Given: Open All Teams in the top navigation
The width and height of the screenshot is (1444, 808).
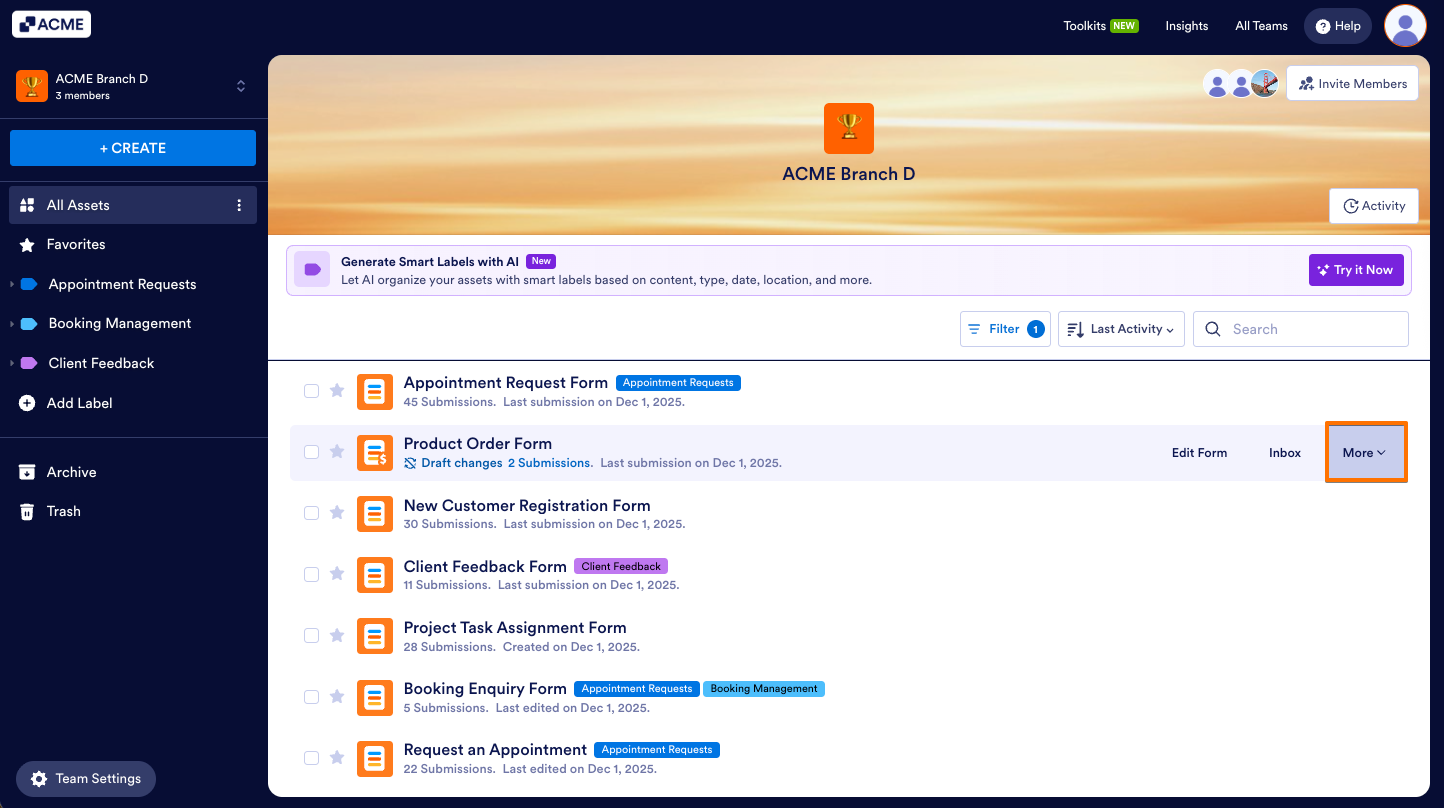Looking at the screenshot, I should tap(1261, 26).
